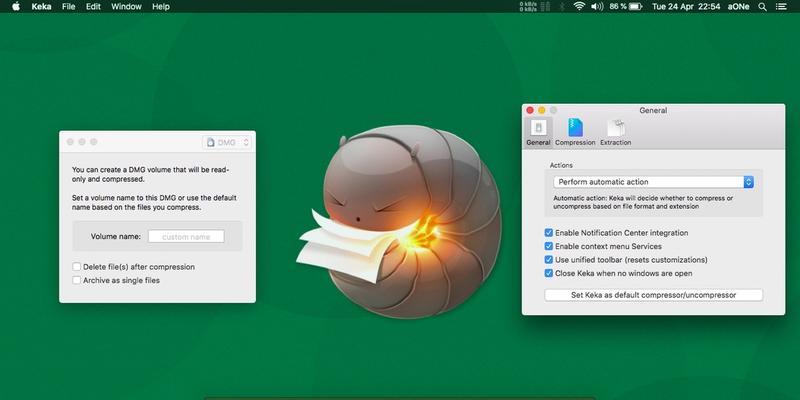Uncheck Use unified toolbar option
The image size is (800, 400).
[549, 260]
